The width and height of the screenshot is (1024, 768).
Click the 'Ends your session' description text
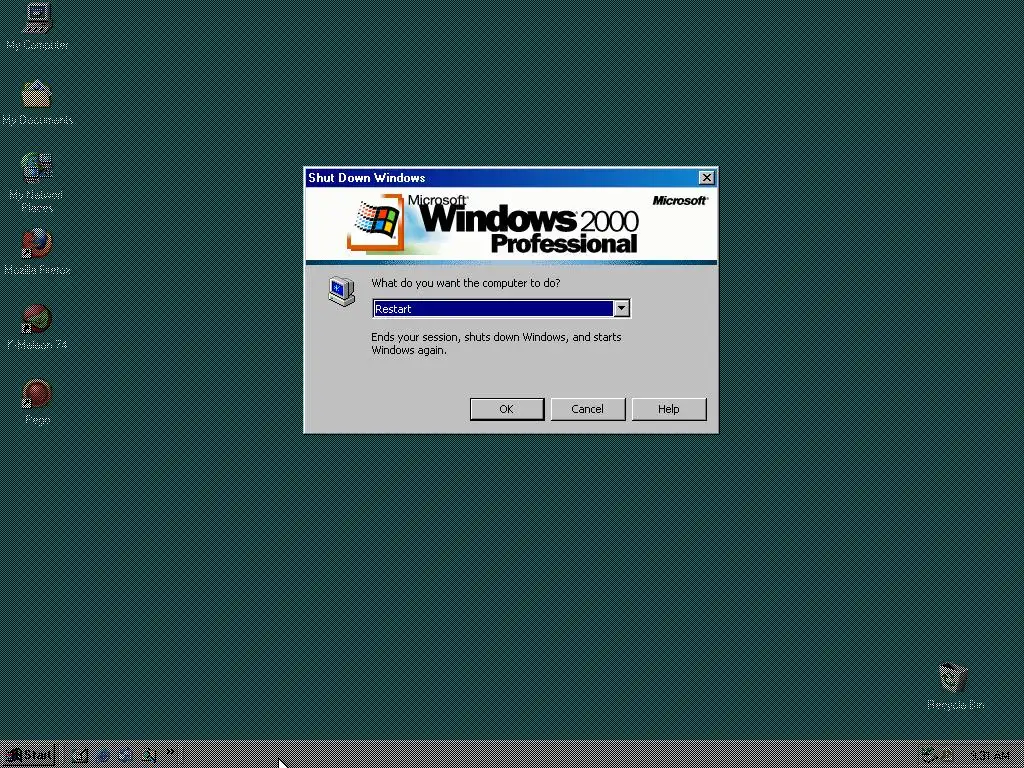[x=496, y=344]
